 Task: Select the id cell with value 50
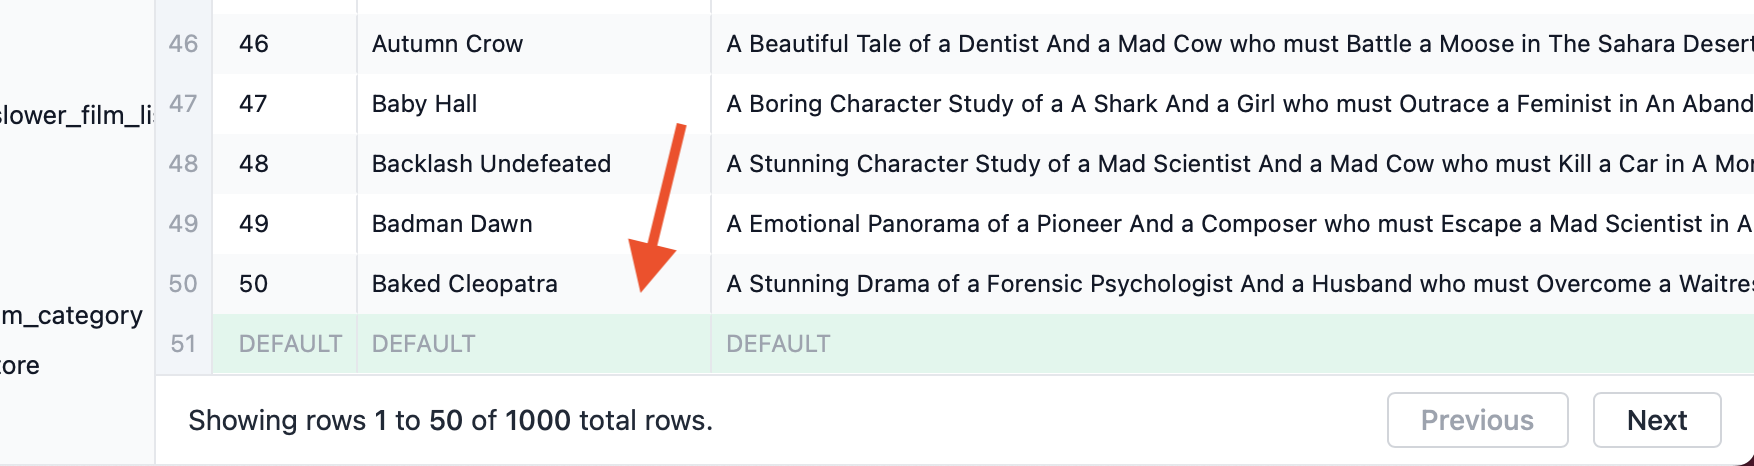click(x=285, y=284)
